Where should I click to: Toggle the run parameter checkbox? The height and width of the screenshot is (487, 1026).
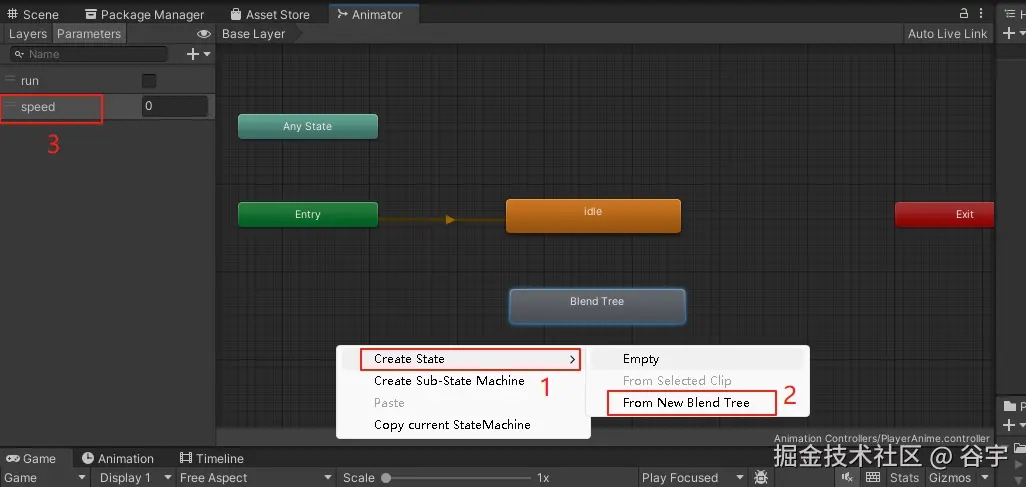(x=149, y=81)
